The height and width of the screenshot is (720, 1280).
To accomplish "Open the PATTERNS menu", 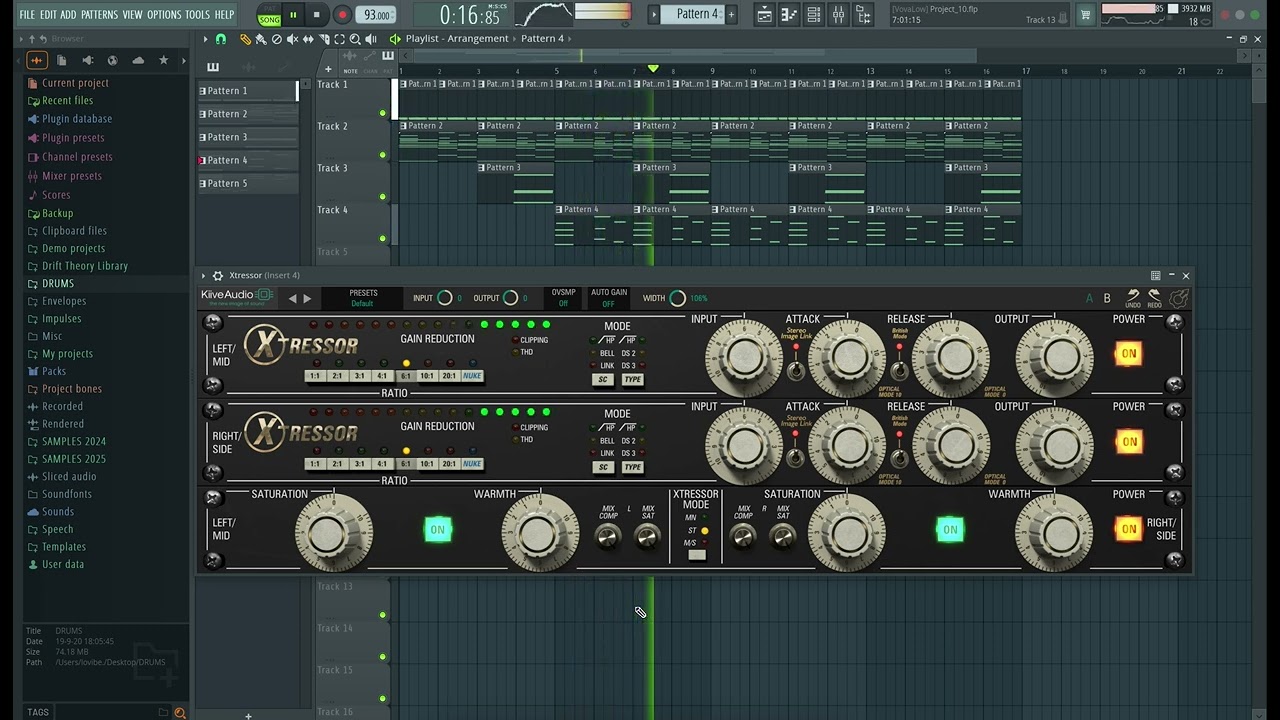I will tap(99, 15).
